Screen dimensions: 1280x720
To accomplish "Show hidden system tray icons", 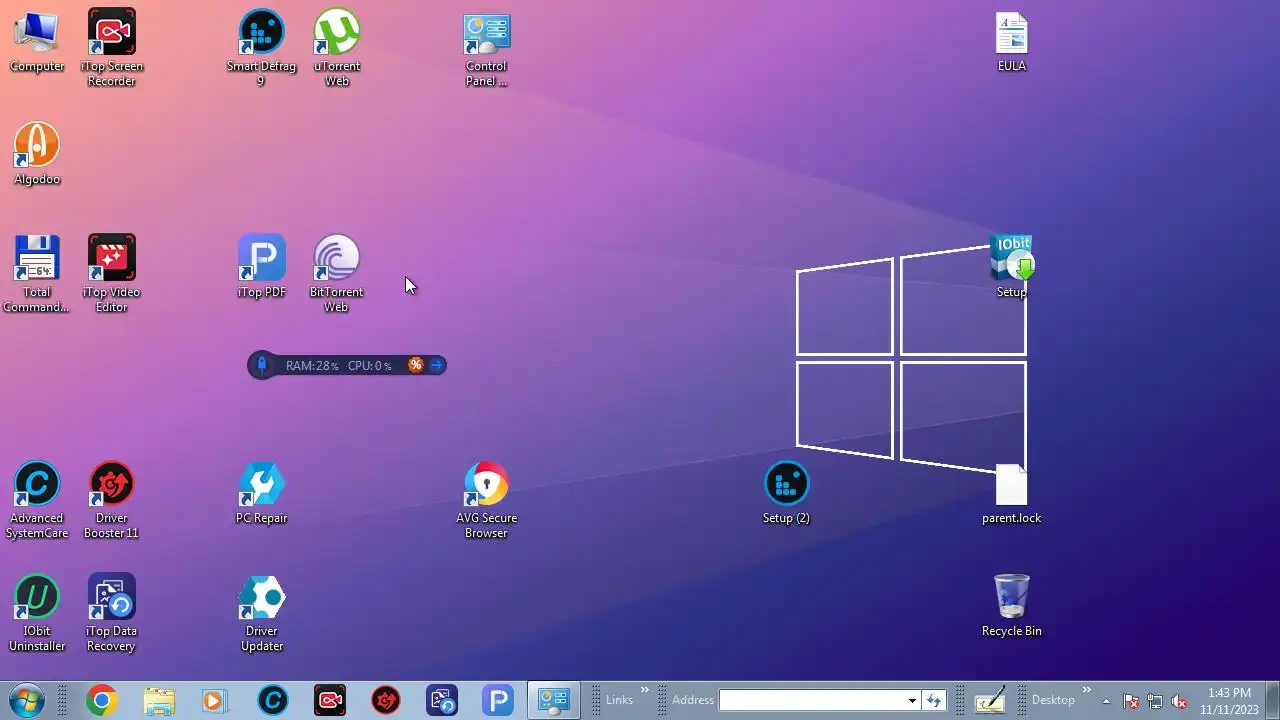I will (1106, 701).
